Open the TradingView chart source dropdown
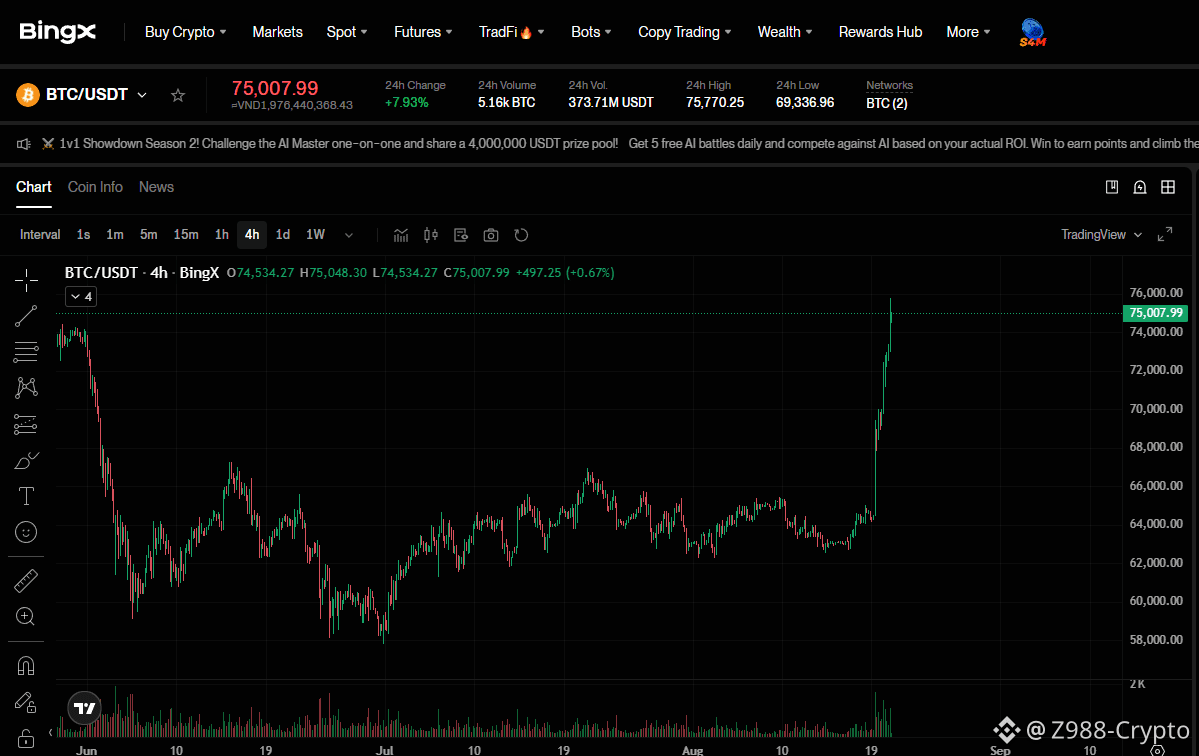 [x=1101, y=235]
